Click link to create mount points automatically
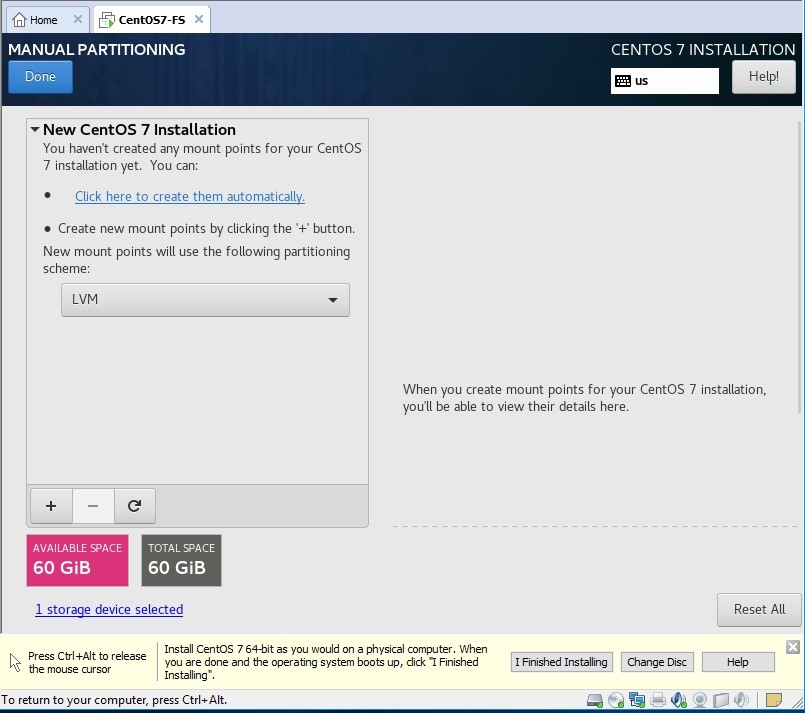Image resolution: width=805 pixels, height=713 pixels. [189, 197]
